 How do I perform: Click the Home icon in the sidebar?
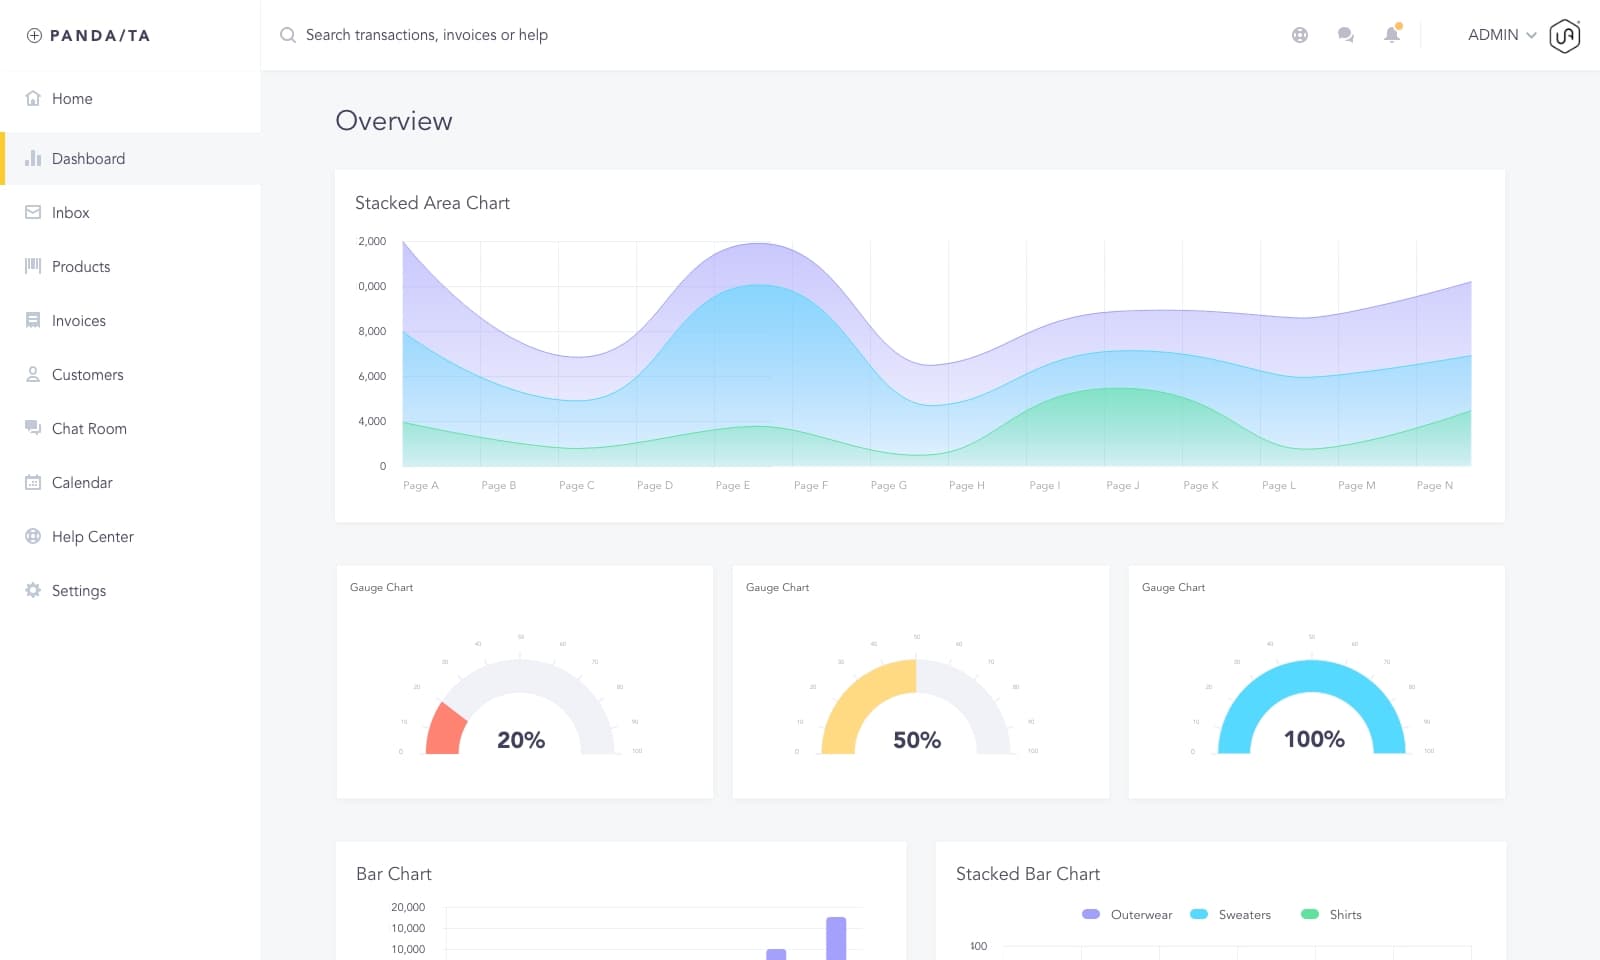click(x=33, y=98)
